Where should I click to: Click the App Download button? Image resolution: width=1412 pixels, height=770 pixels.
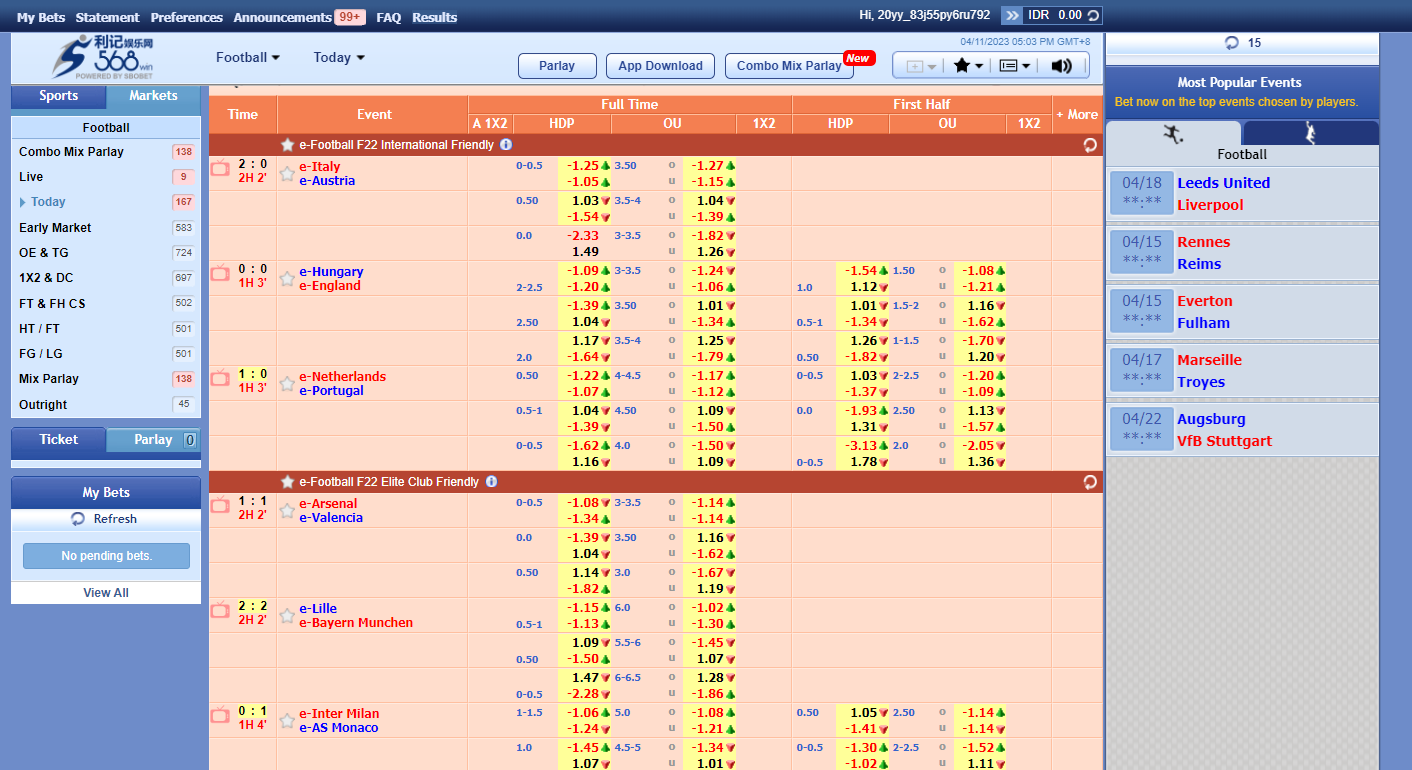click(x=660, y=66)
